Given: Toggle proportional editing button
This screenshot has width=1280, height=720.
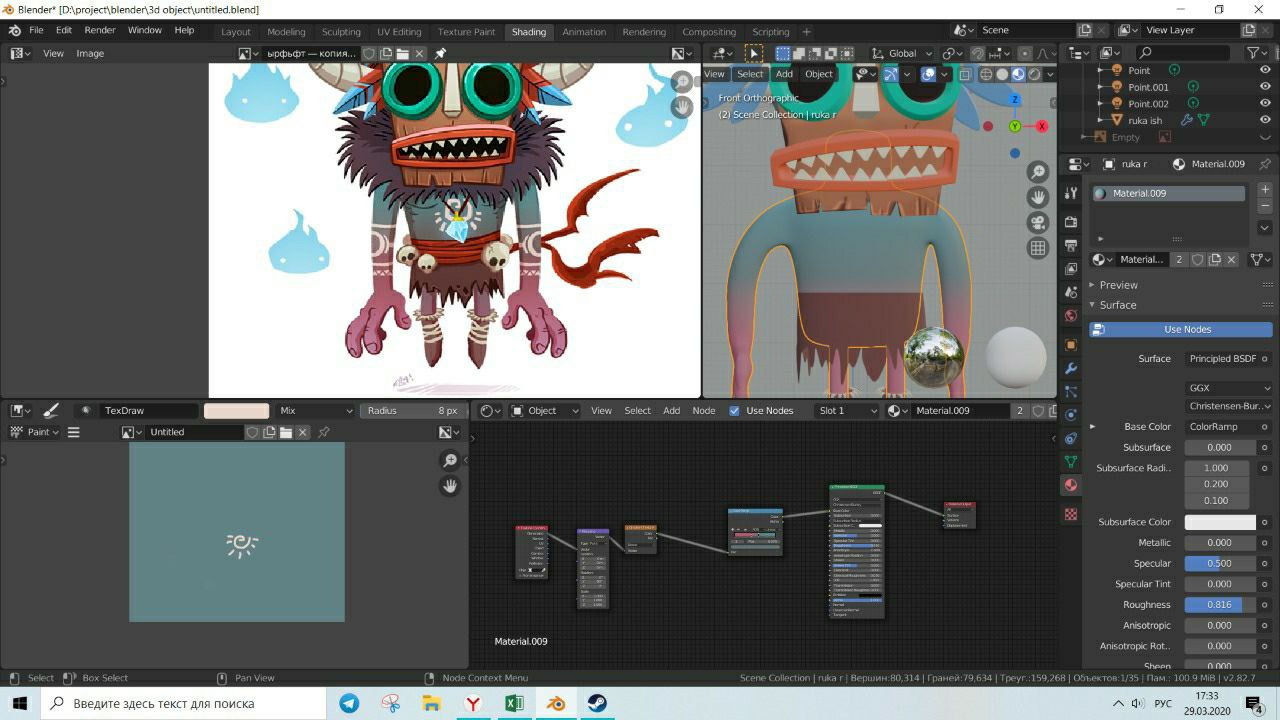Looking at the screenshot, I should click(1023, 53).
